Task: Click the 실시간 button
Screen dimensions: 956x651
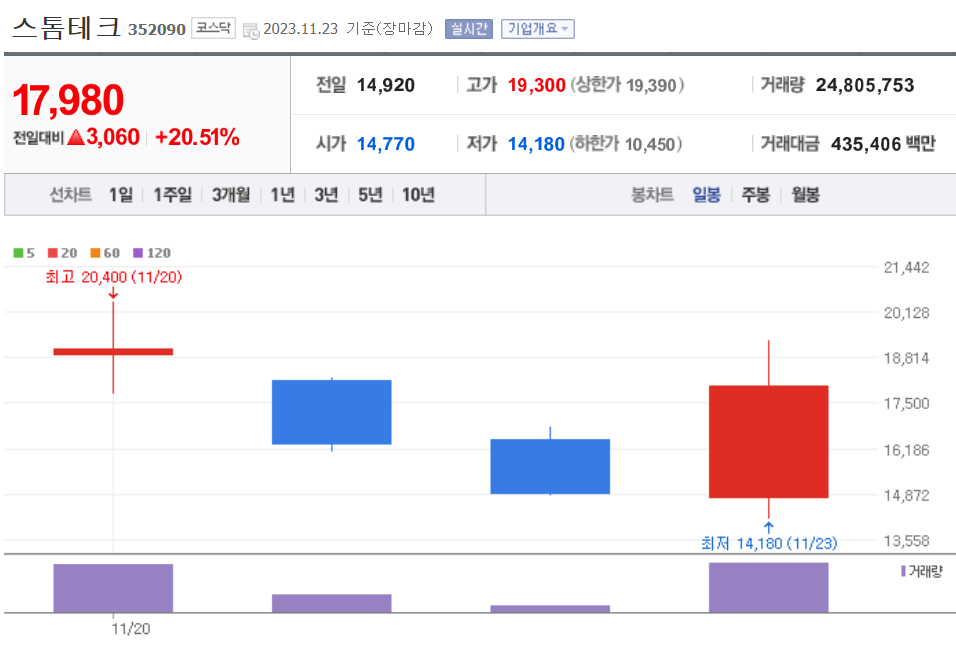Action: (469, 29)
